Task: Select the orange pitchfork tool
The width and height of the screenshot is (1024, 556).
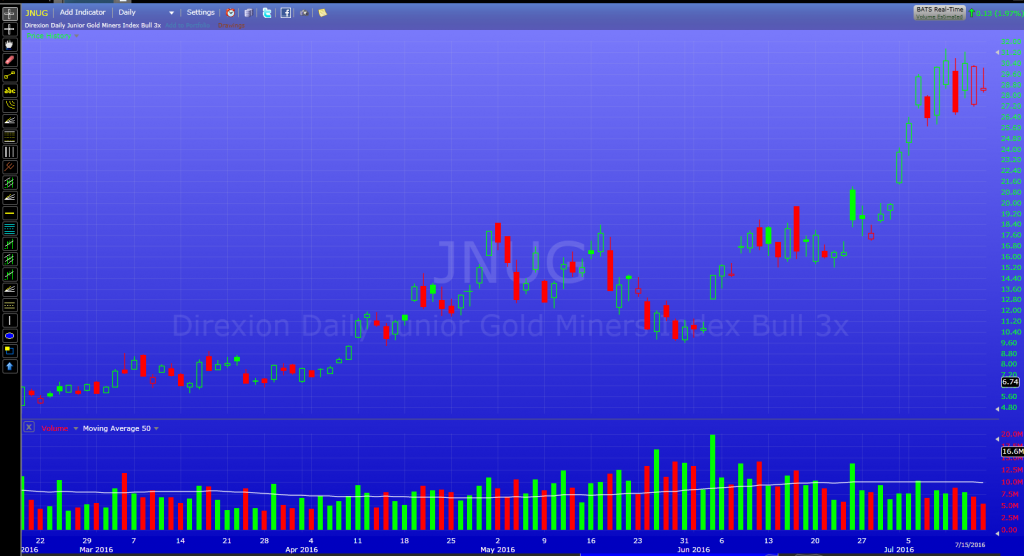Action: coord(9,167)
